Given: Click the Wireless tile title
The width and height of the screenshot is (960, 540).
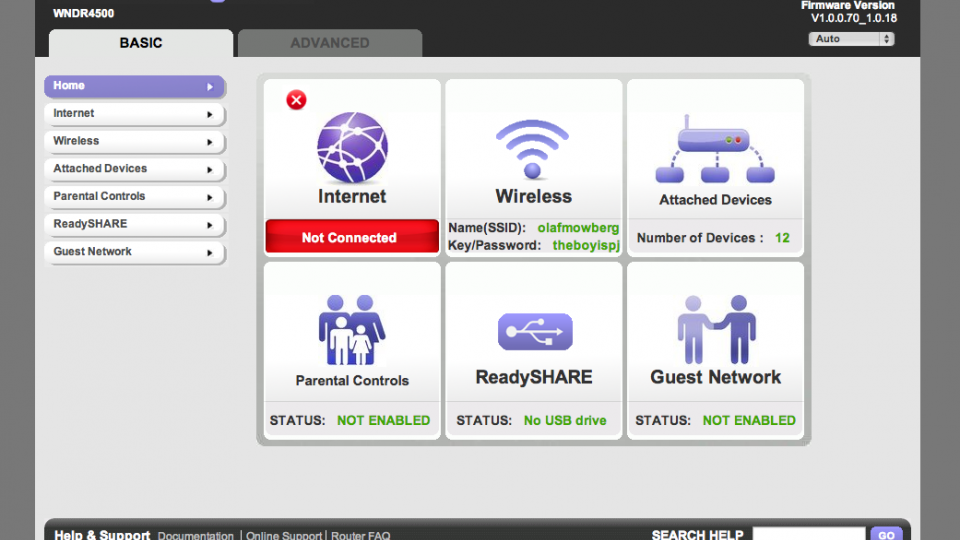Looking at the screenshot, I should pos(533,197).
